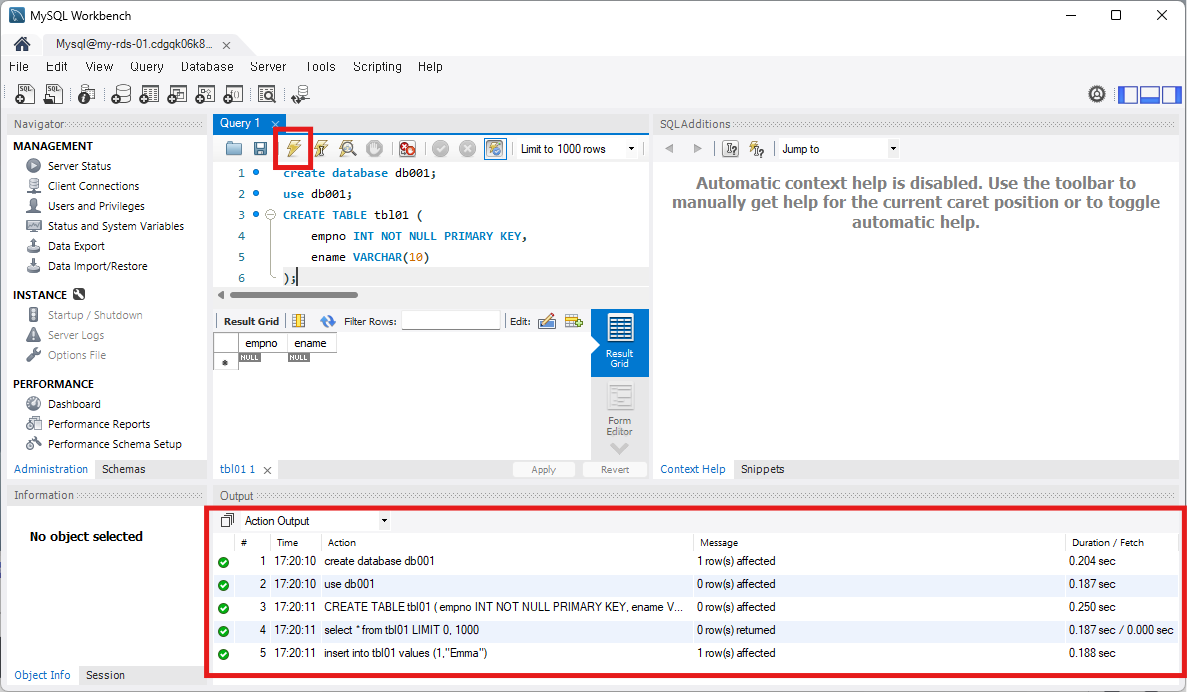Click the Reconnect to DBMS icon
Image resolution: width=1187 pixels, height=692 pixels.
point(301,94)
